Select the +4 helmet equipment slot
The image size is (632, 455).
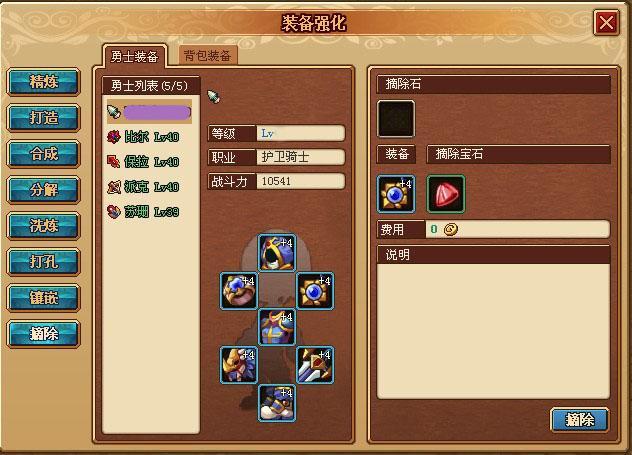276,253
